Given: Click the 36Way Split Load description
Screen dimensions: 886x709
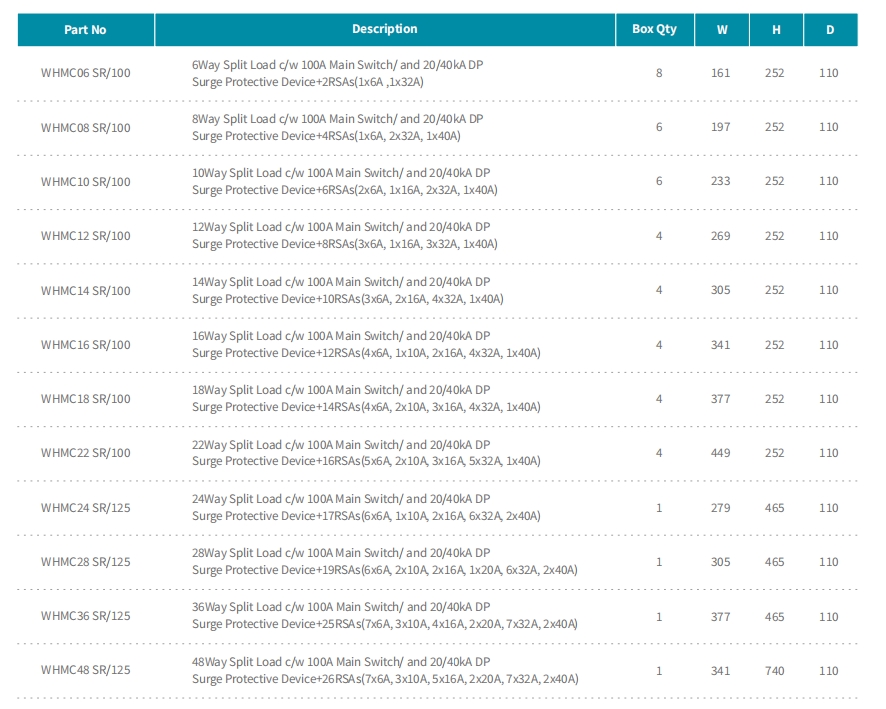Looking at the screenshot, I should point(385,616).
